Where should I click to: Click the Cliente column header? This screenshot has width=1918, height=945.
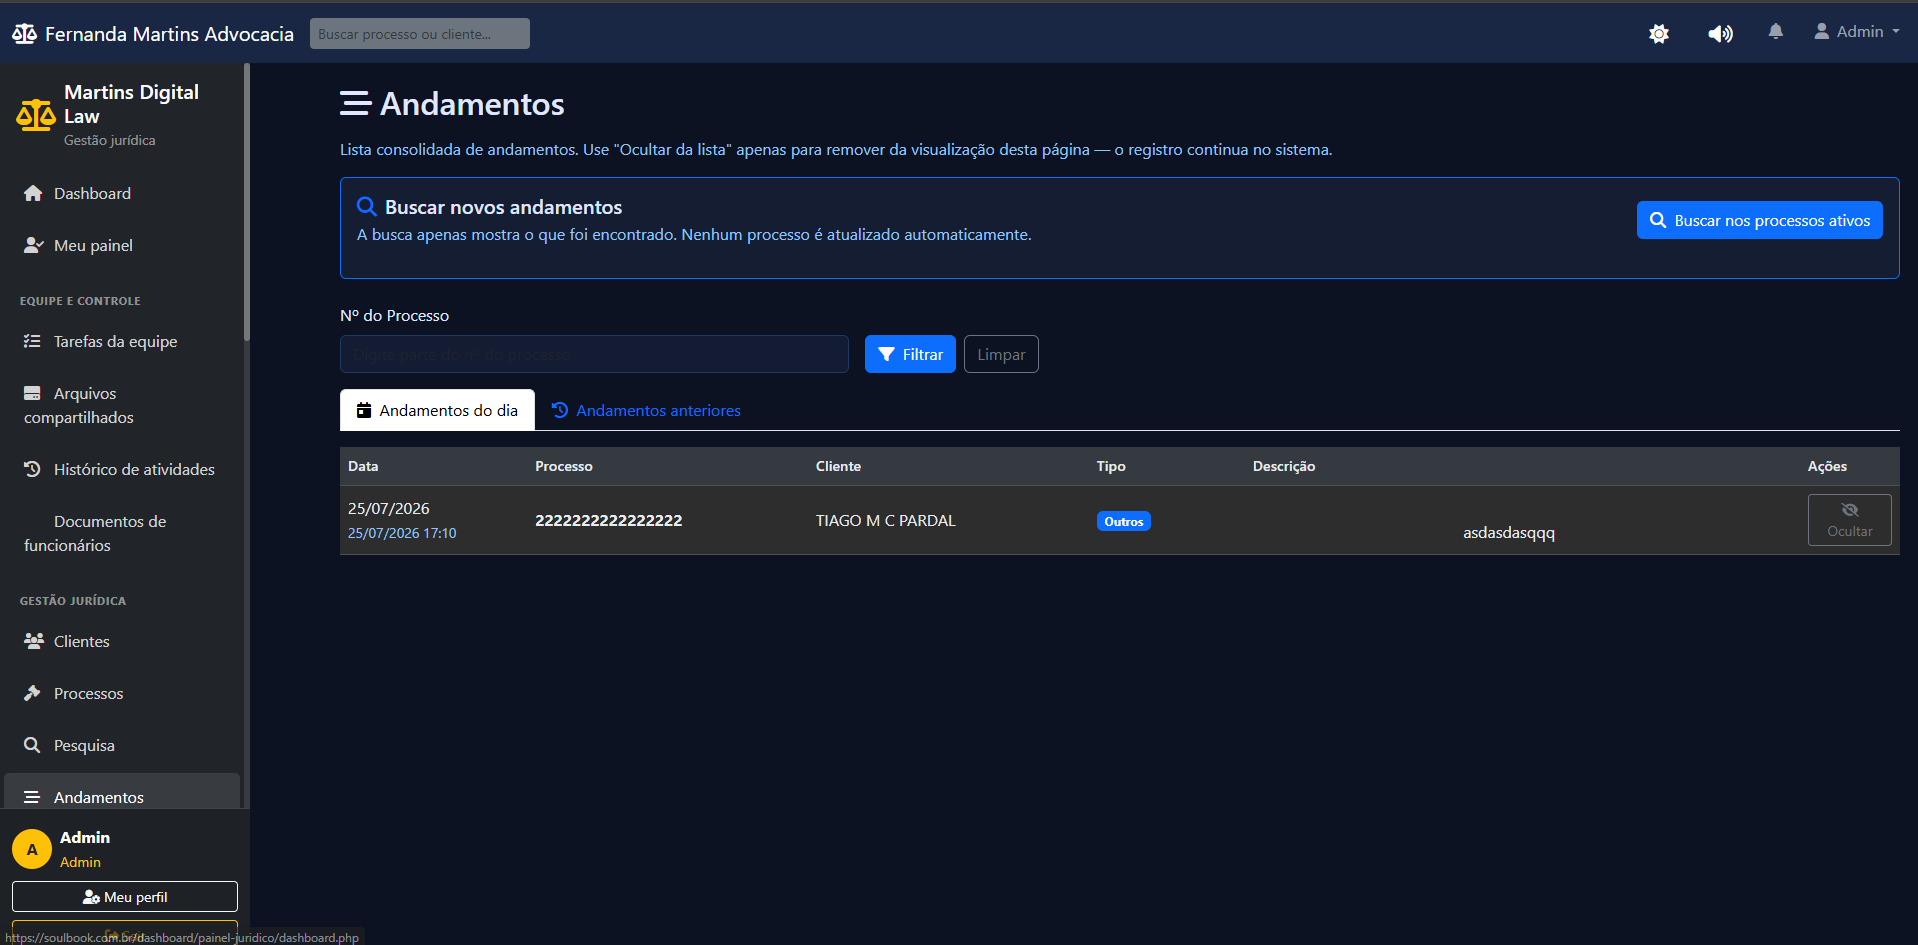(x=838, y=466)
